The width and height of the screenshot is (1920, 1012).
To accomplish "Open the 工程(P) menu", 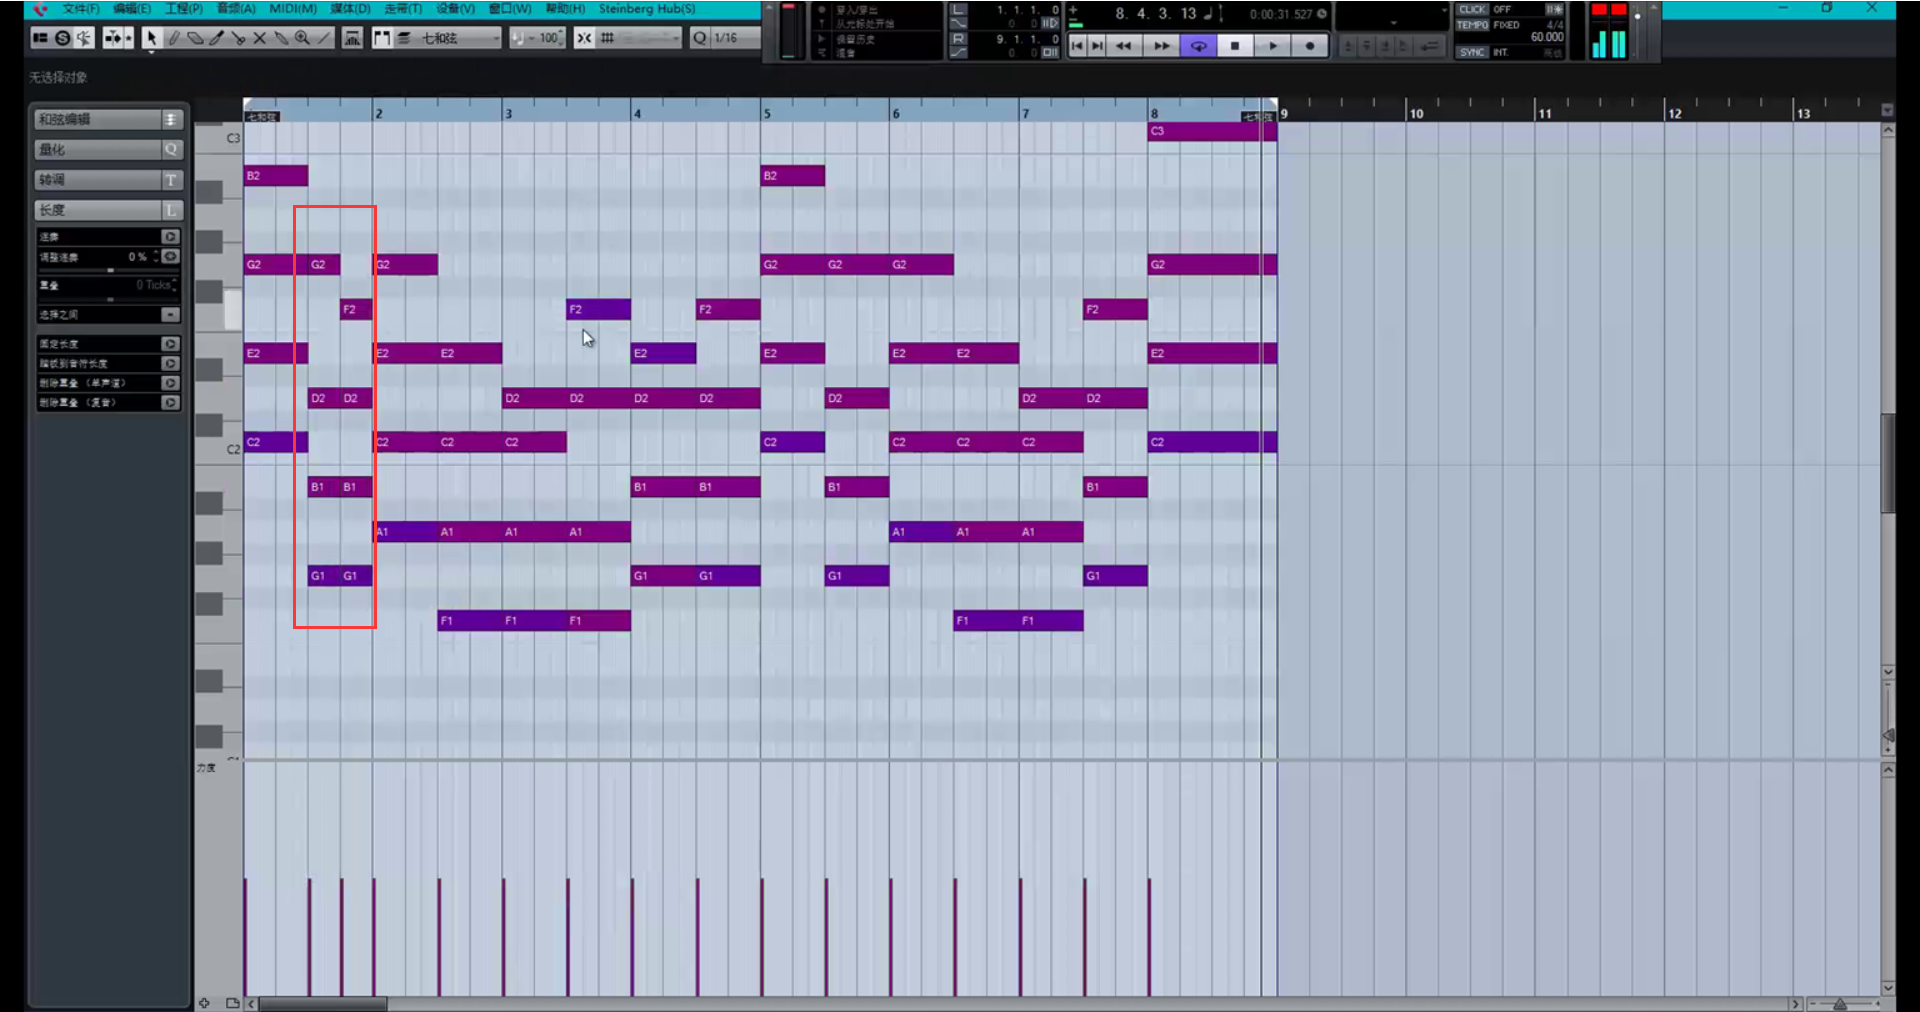I will pyautogui.click(x=184, y=9).
